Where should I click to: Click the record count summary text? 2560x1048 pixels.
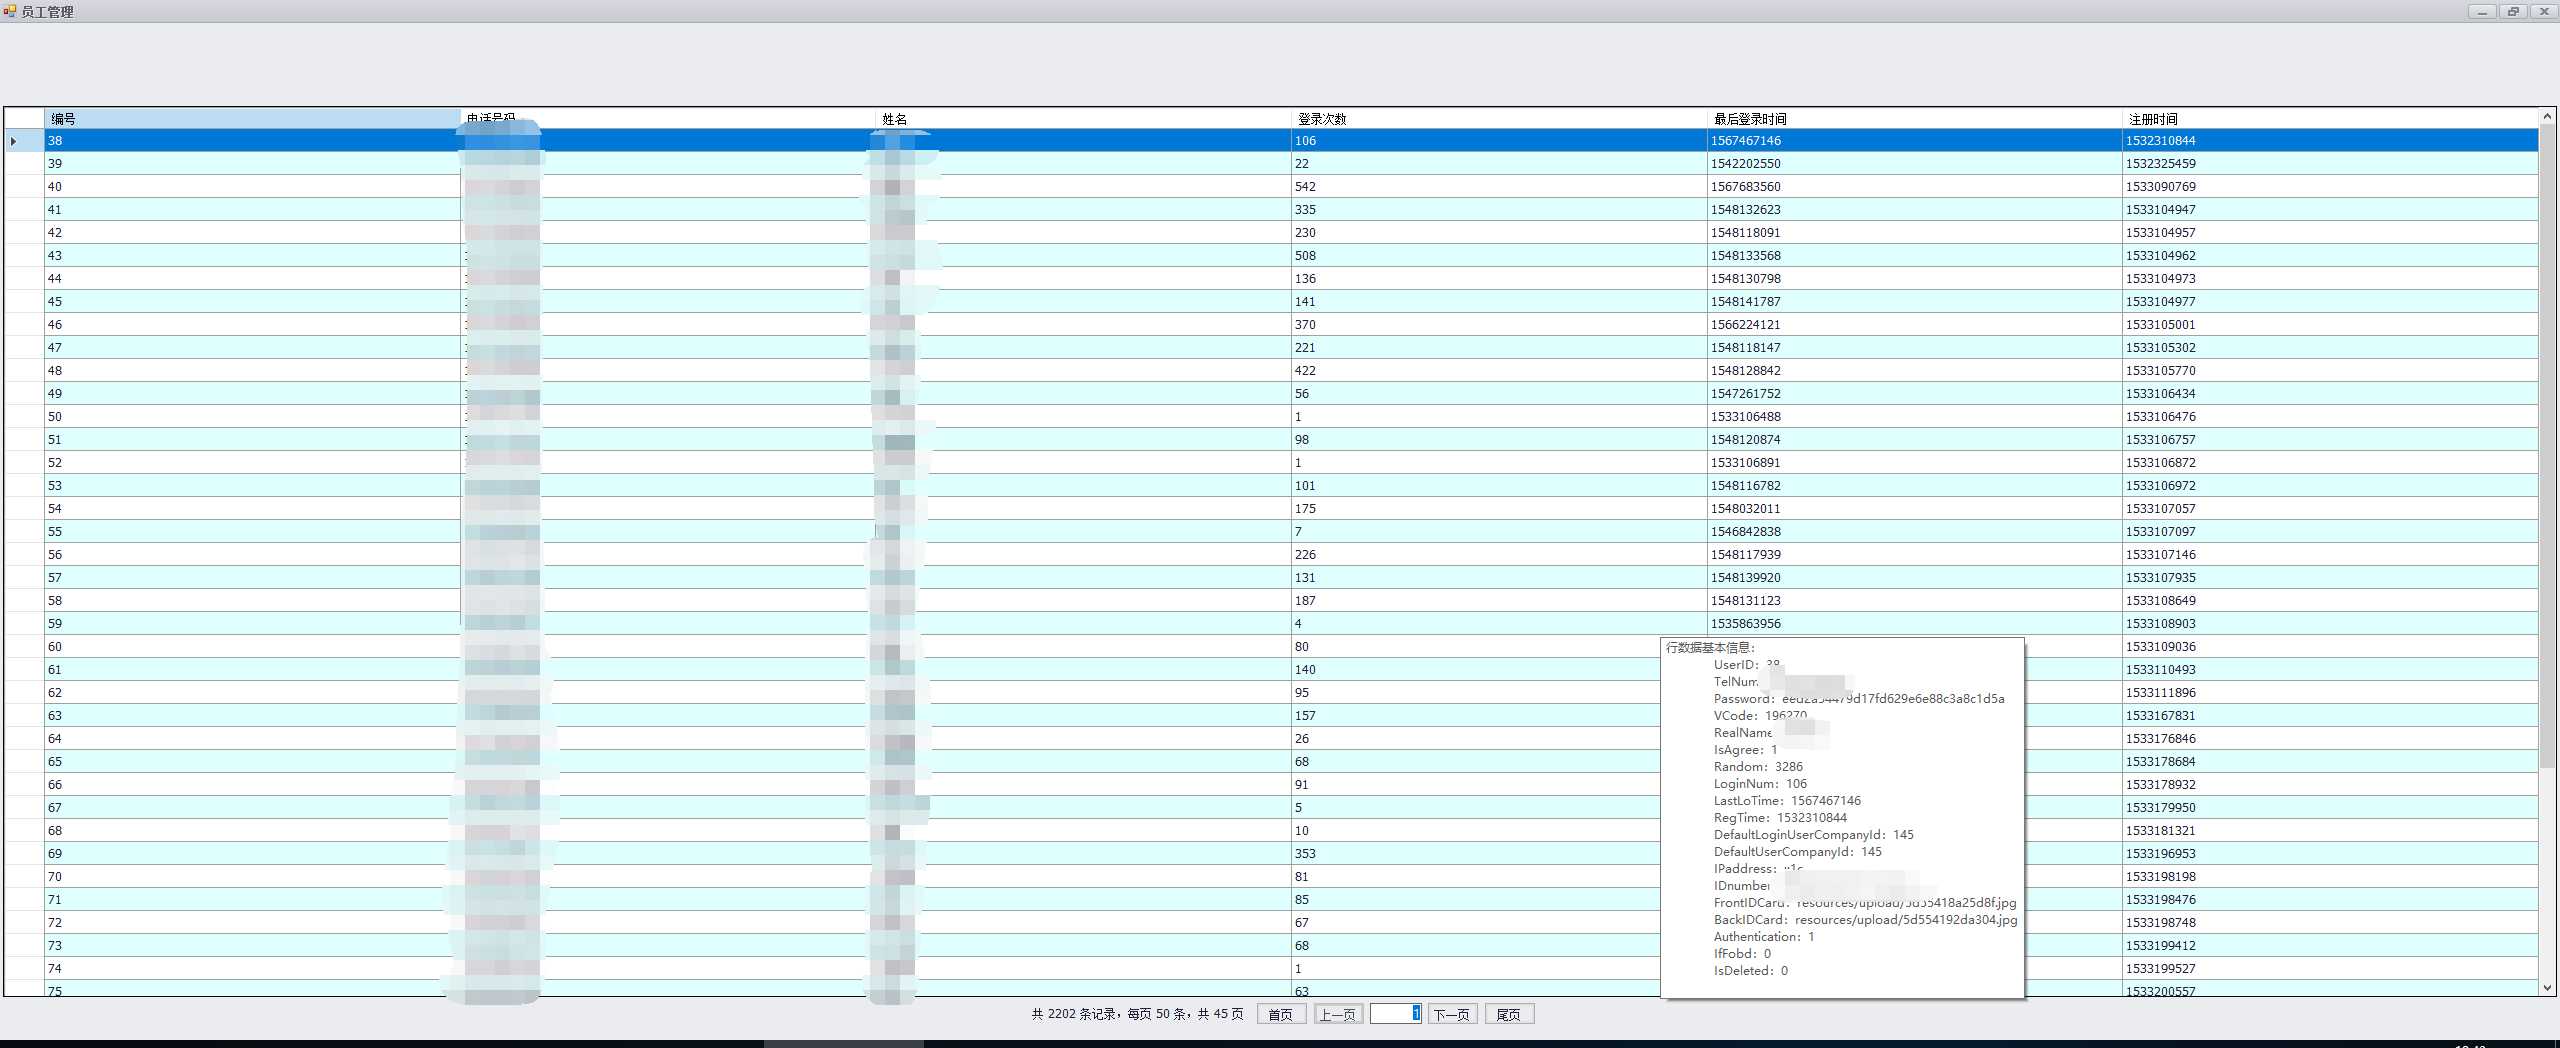[1137, 1014]
